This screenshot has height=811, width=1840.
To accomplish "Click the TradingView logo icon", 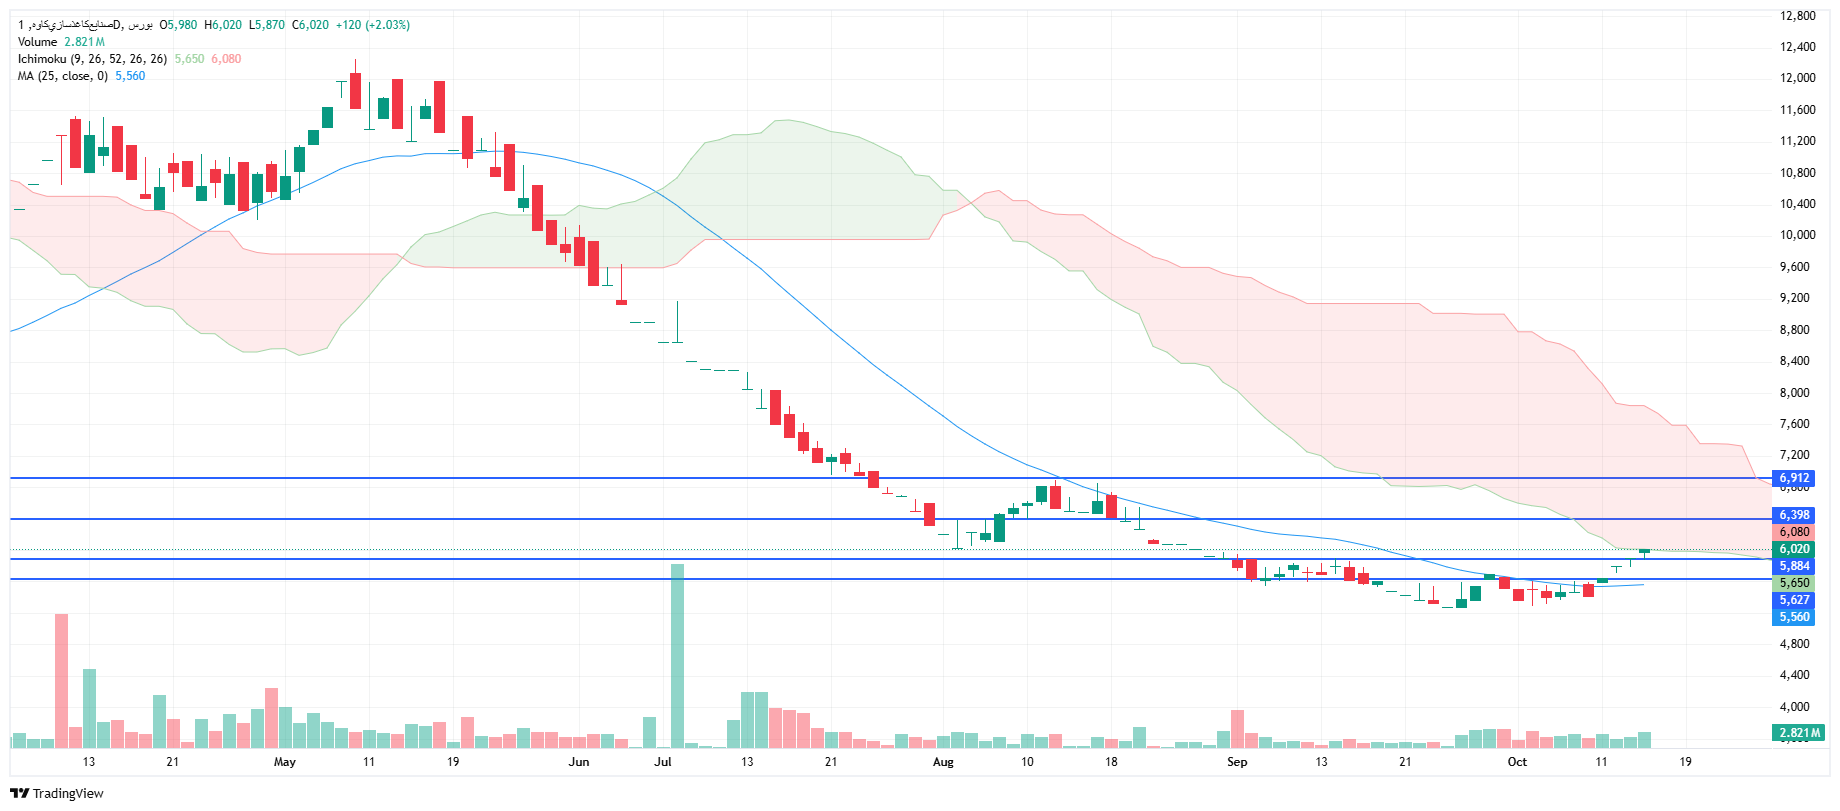I will pos(20,793).
